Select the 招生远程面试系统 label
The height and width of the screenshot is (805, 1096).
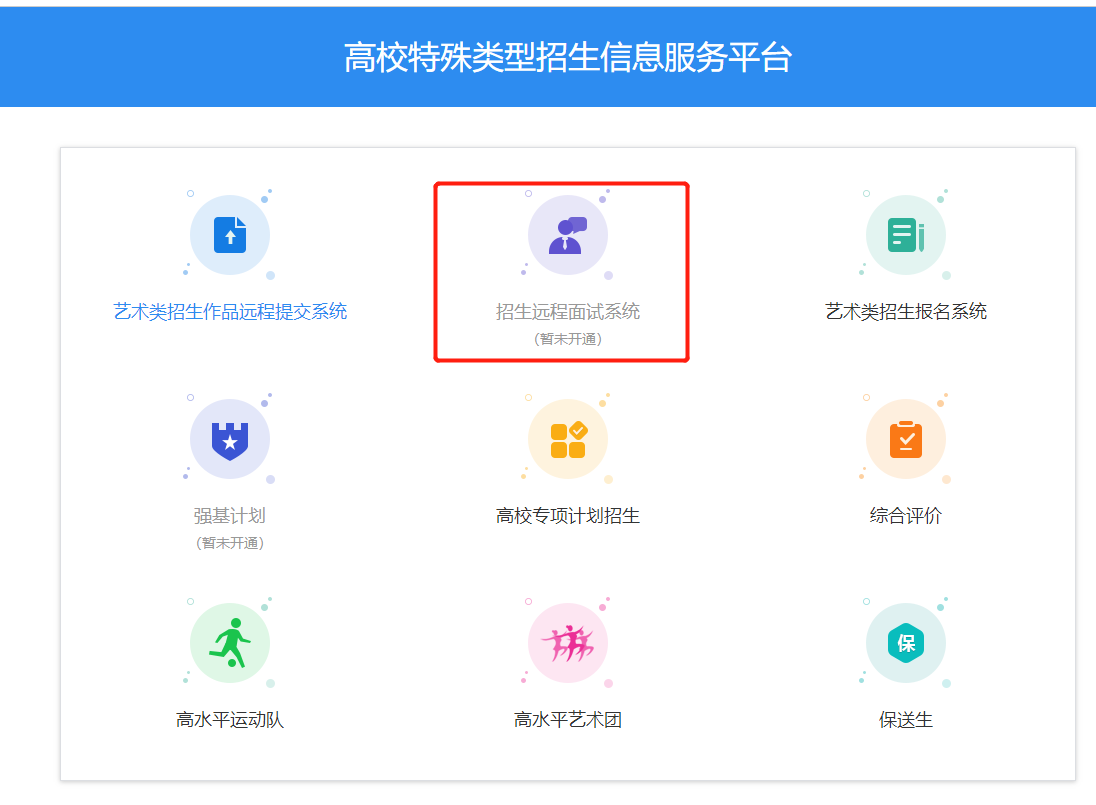coord(568,312)
